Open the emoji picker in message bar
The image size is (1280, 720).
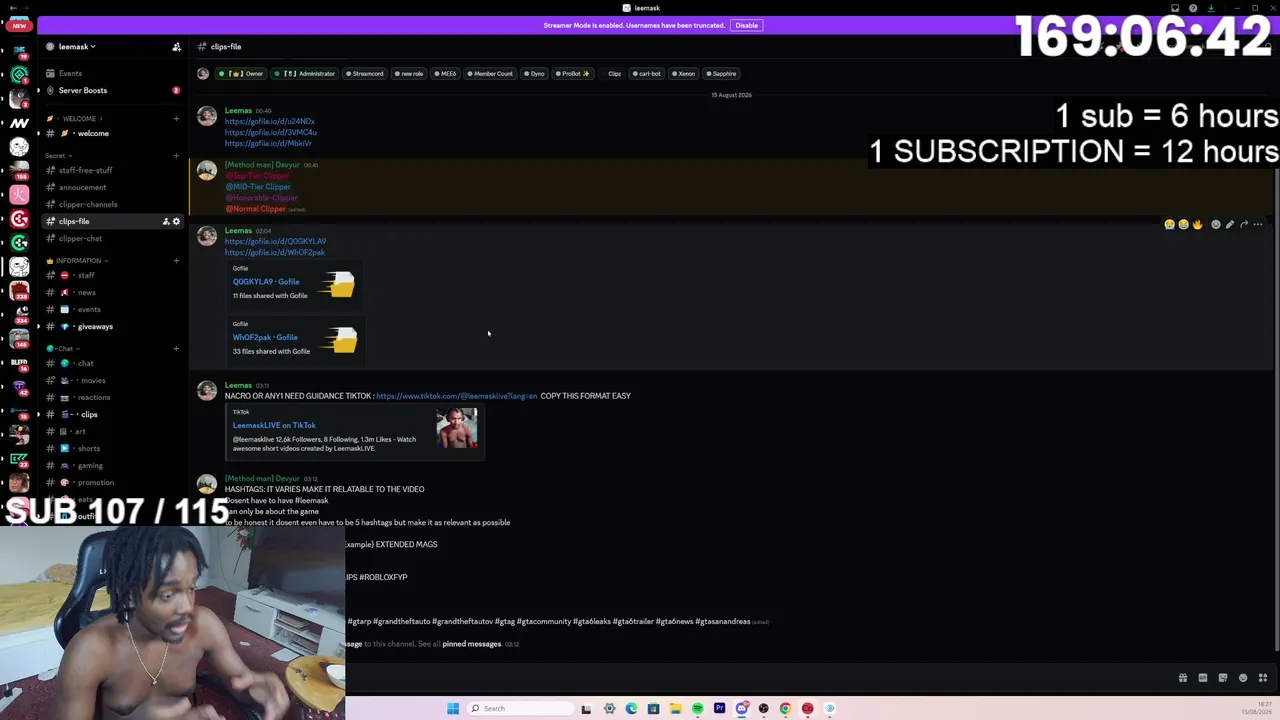(1243, 678)
